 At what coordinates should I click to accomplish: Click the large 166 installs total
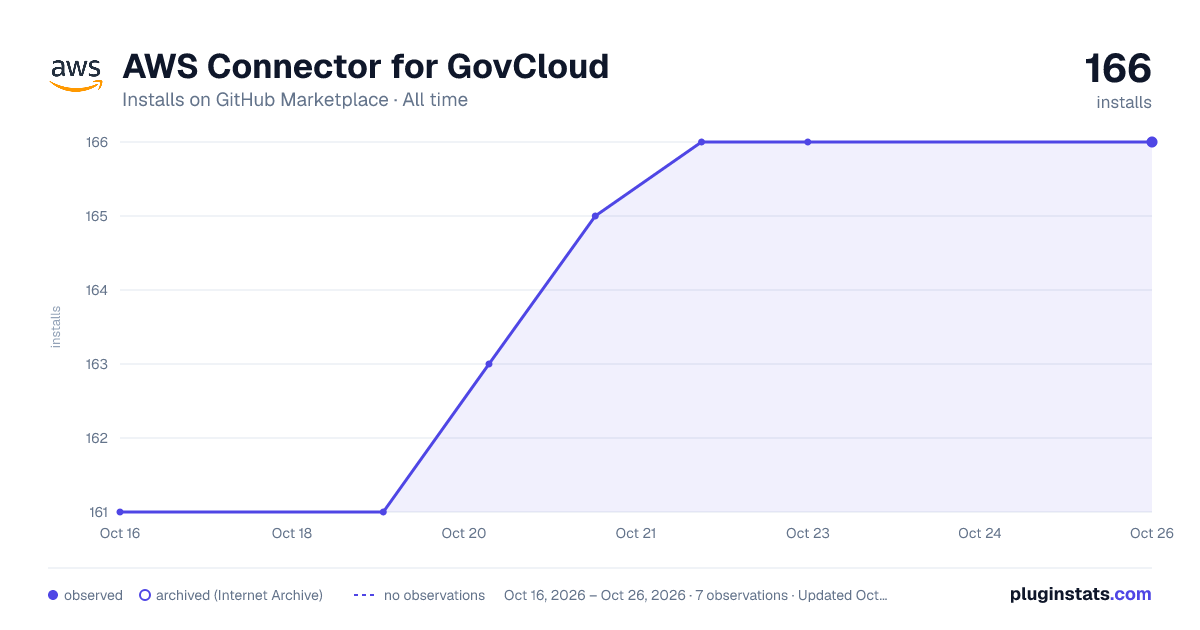coord(1118,69)
